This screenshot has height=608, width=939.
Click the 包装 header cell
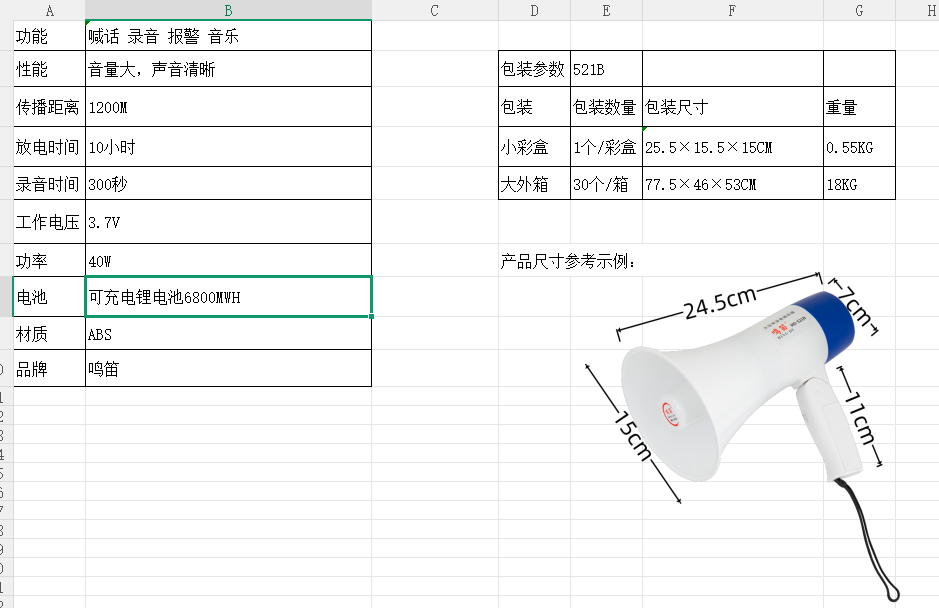click(534, 107)
